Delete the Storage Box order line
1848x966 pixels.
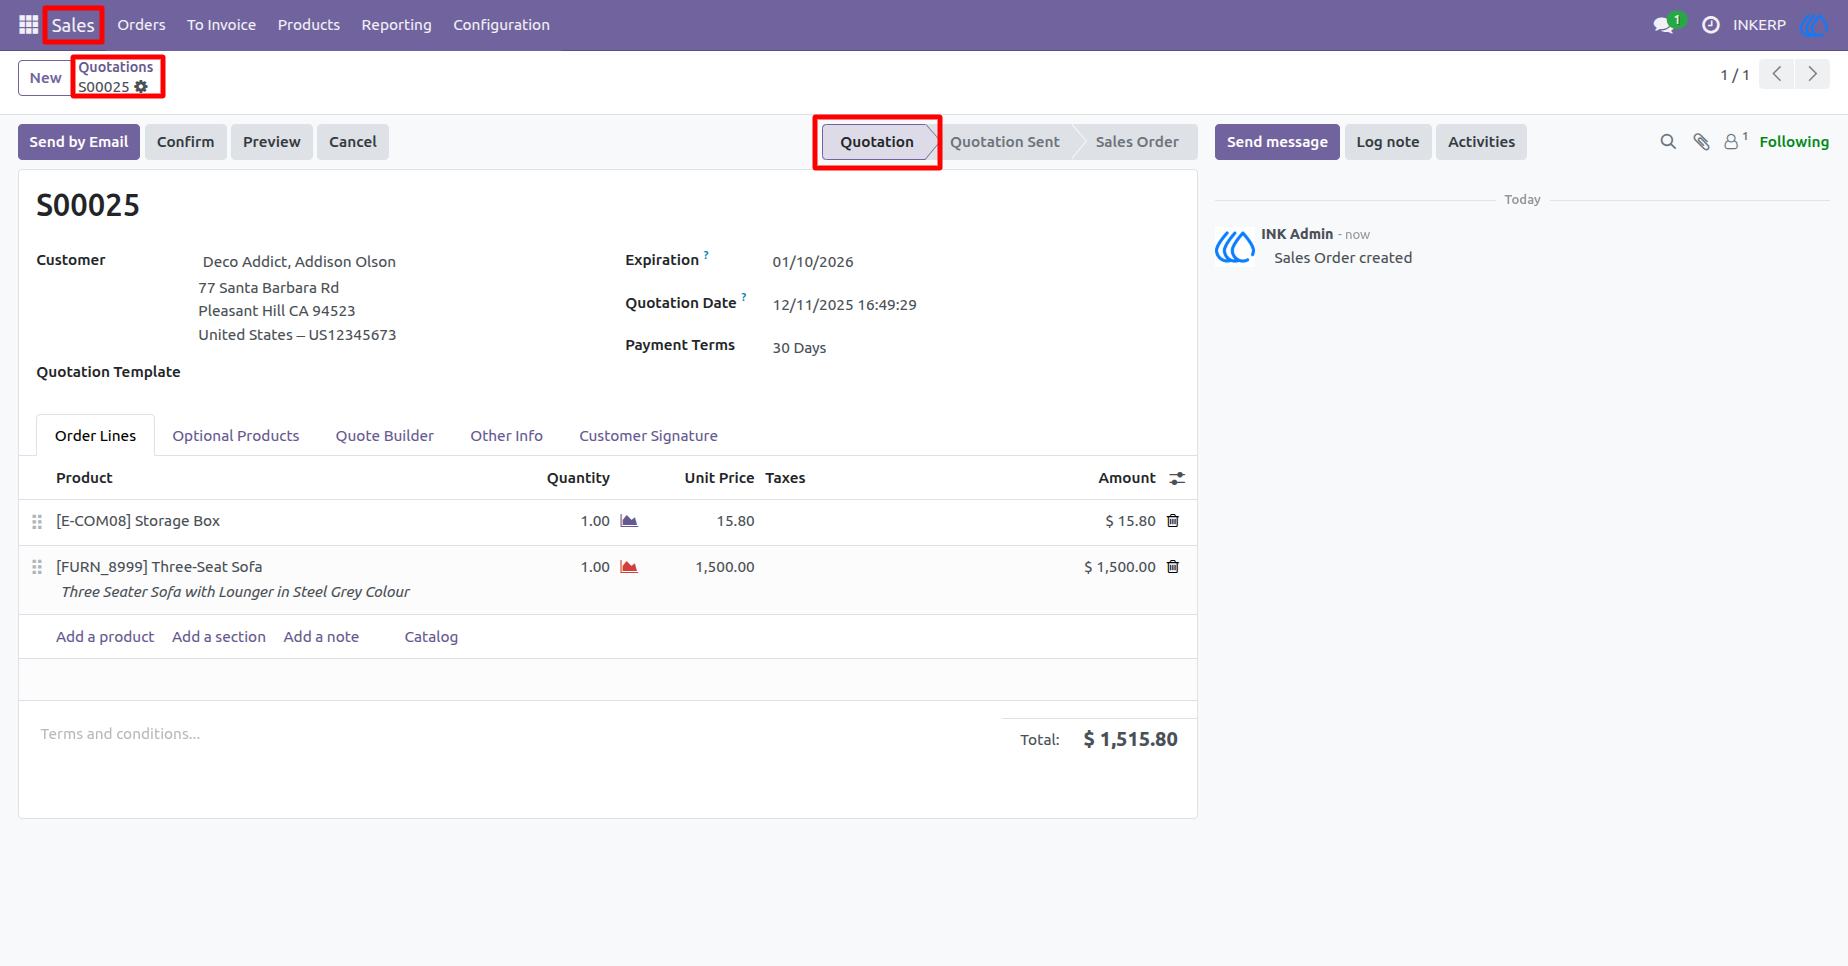1173,521
